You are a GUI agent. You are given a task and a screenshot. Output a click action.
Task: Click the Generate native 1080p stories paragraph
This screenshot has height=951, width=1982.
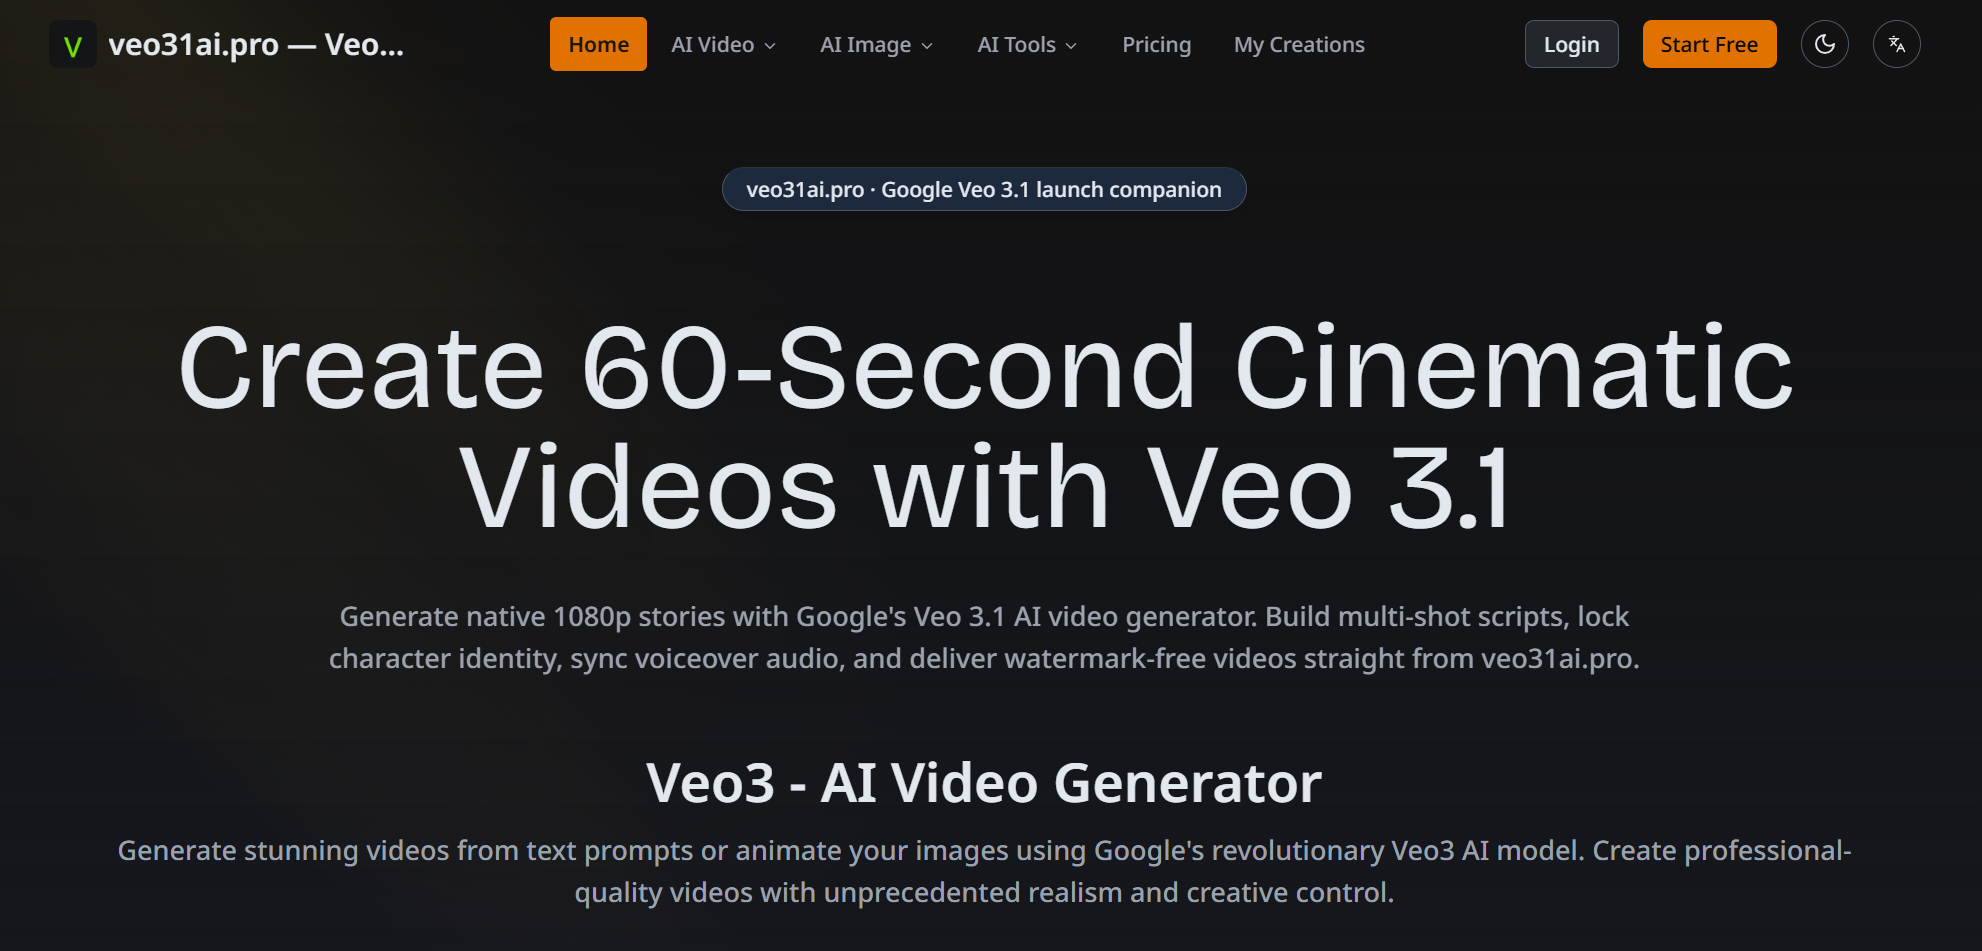click(x=984, y=637)
